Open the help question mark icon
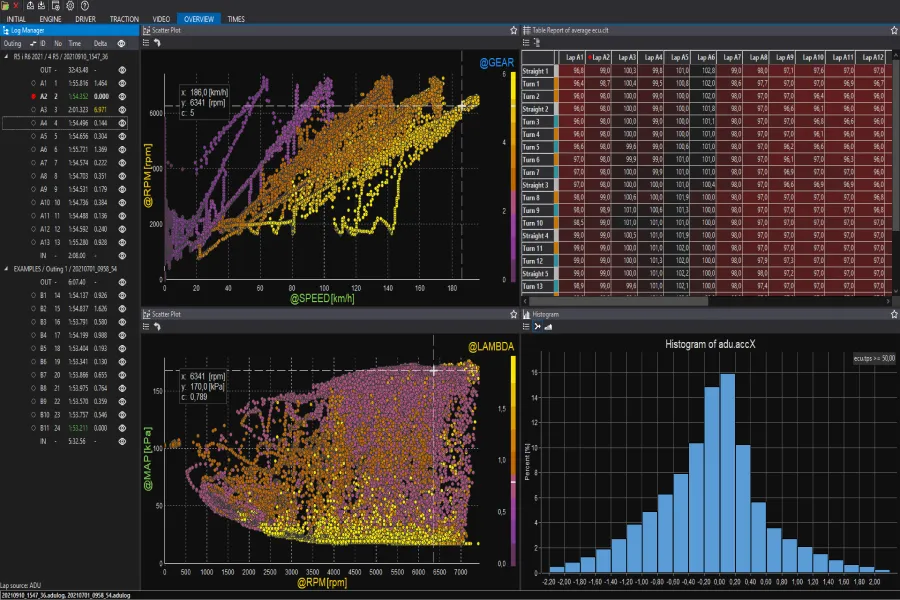This screenshot has height=600, width=900. pos(85,6)
